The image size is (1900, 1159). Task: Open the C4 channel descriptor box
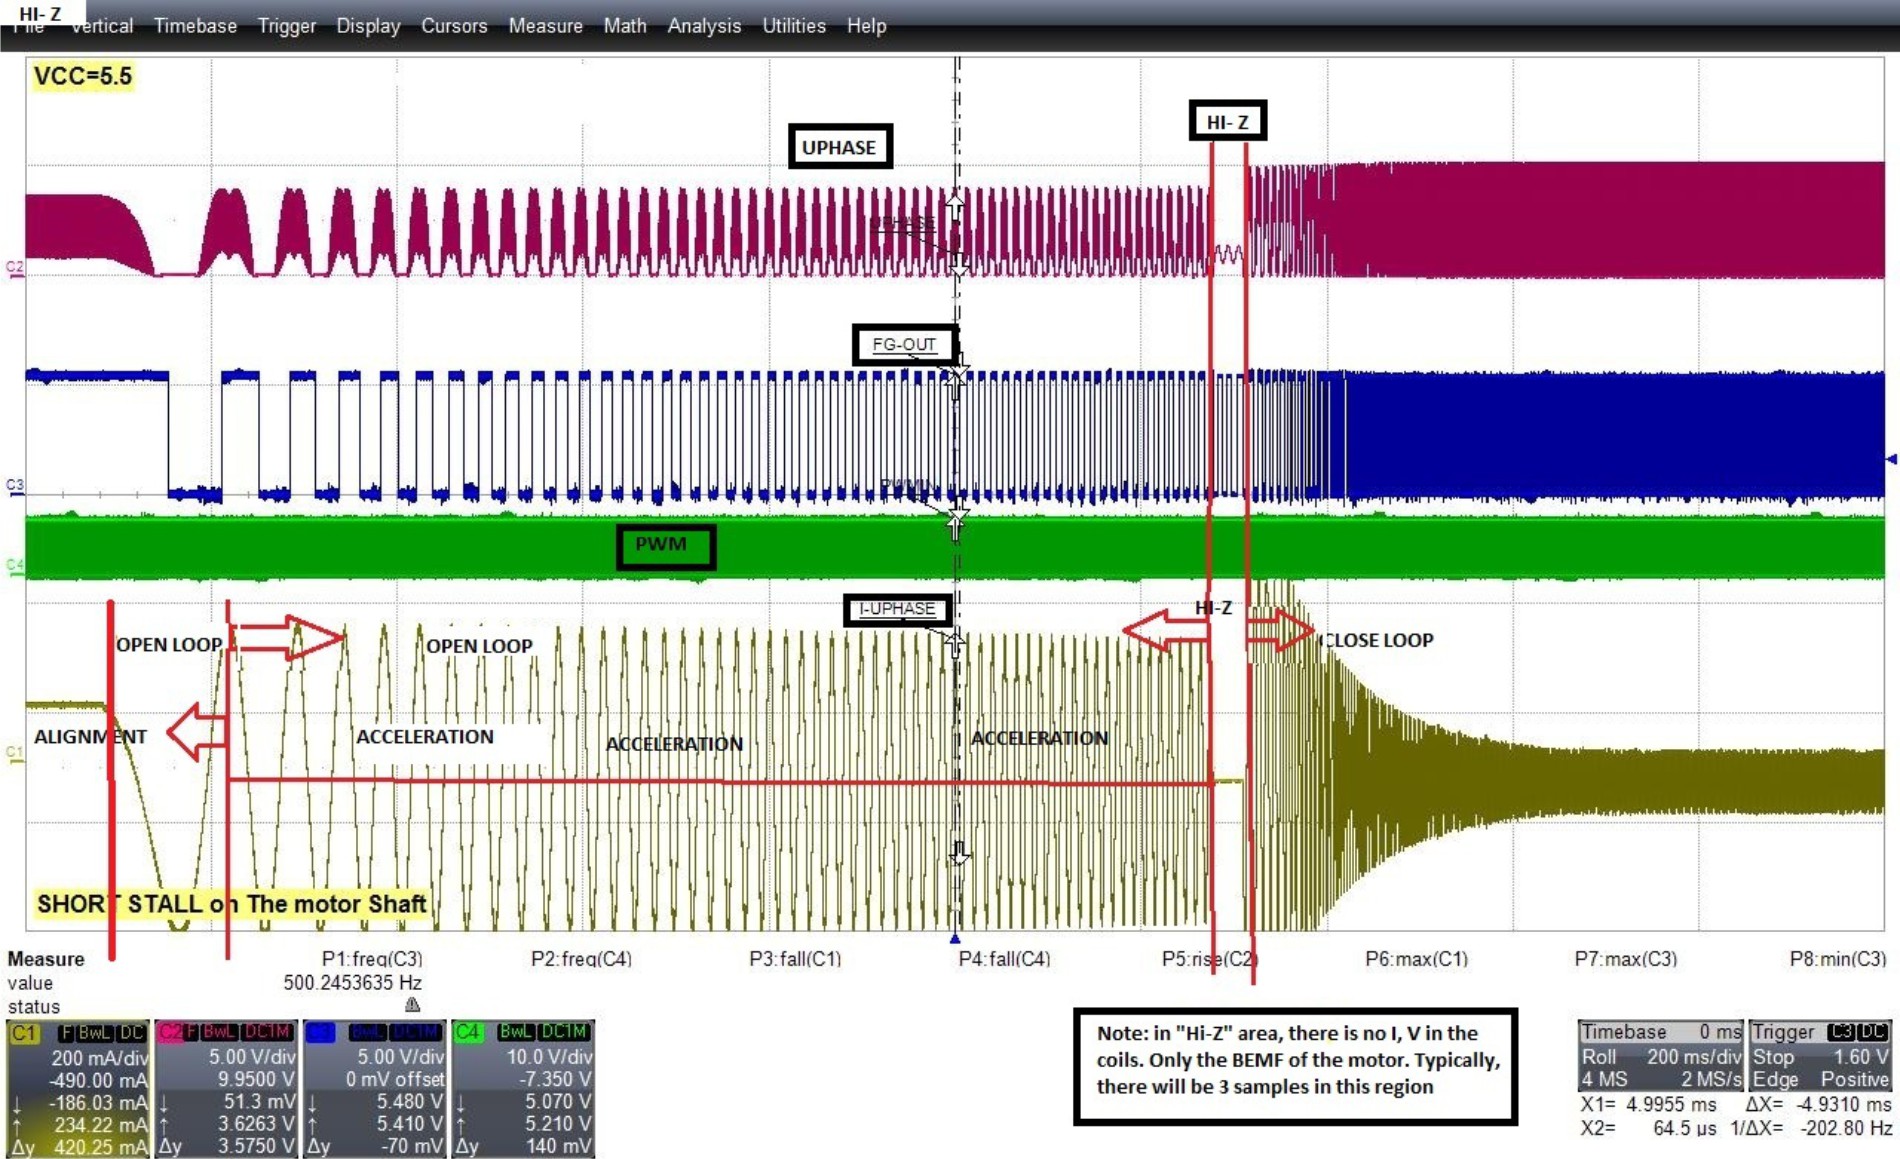(522, 1088)
